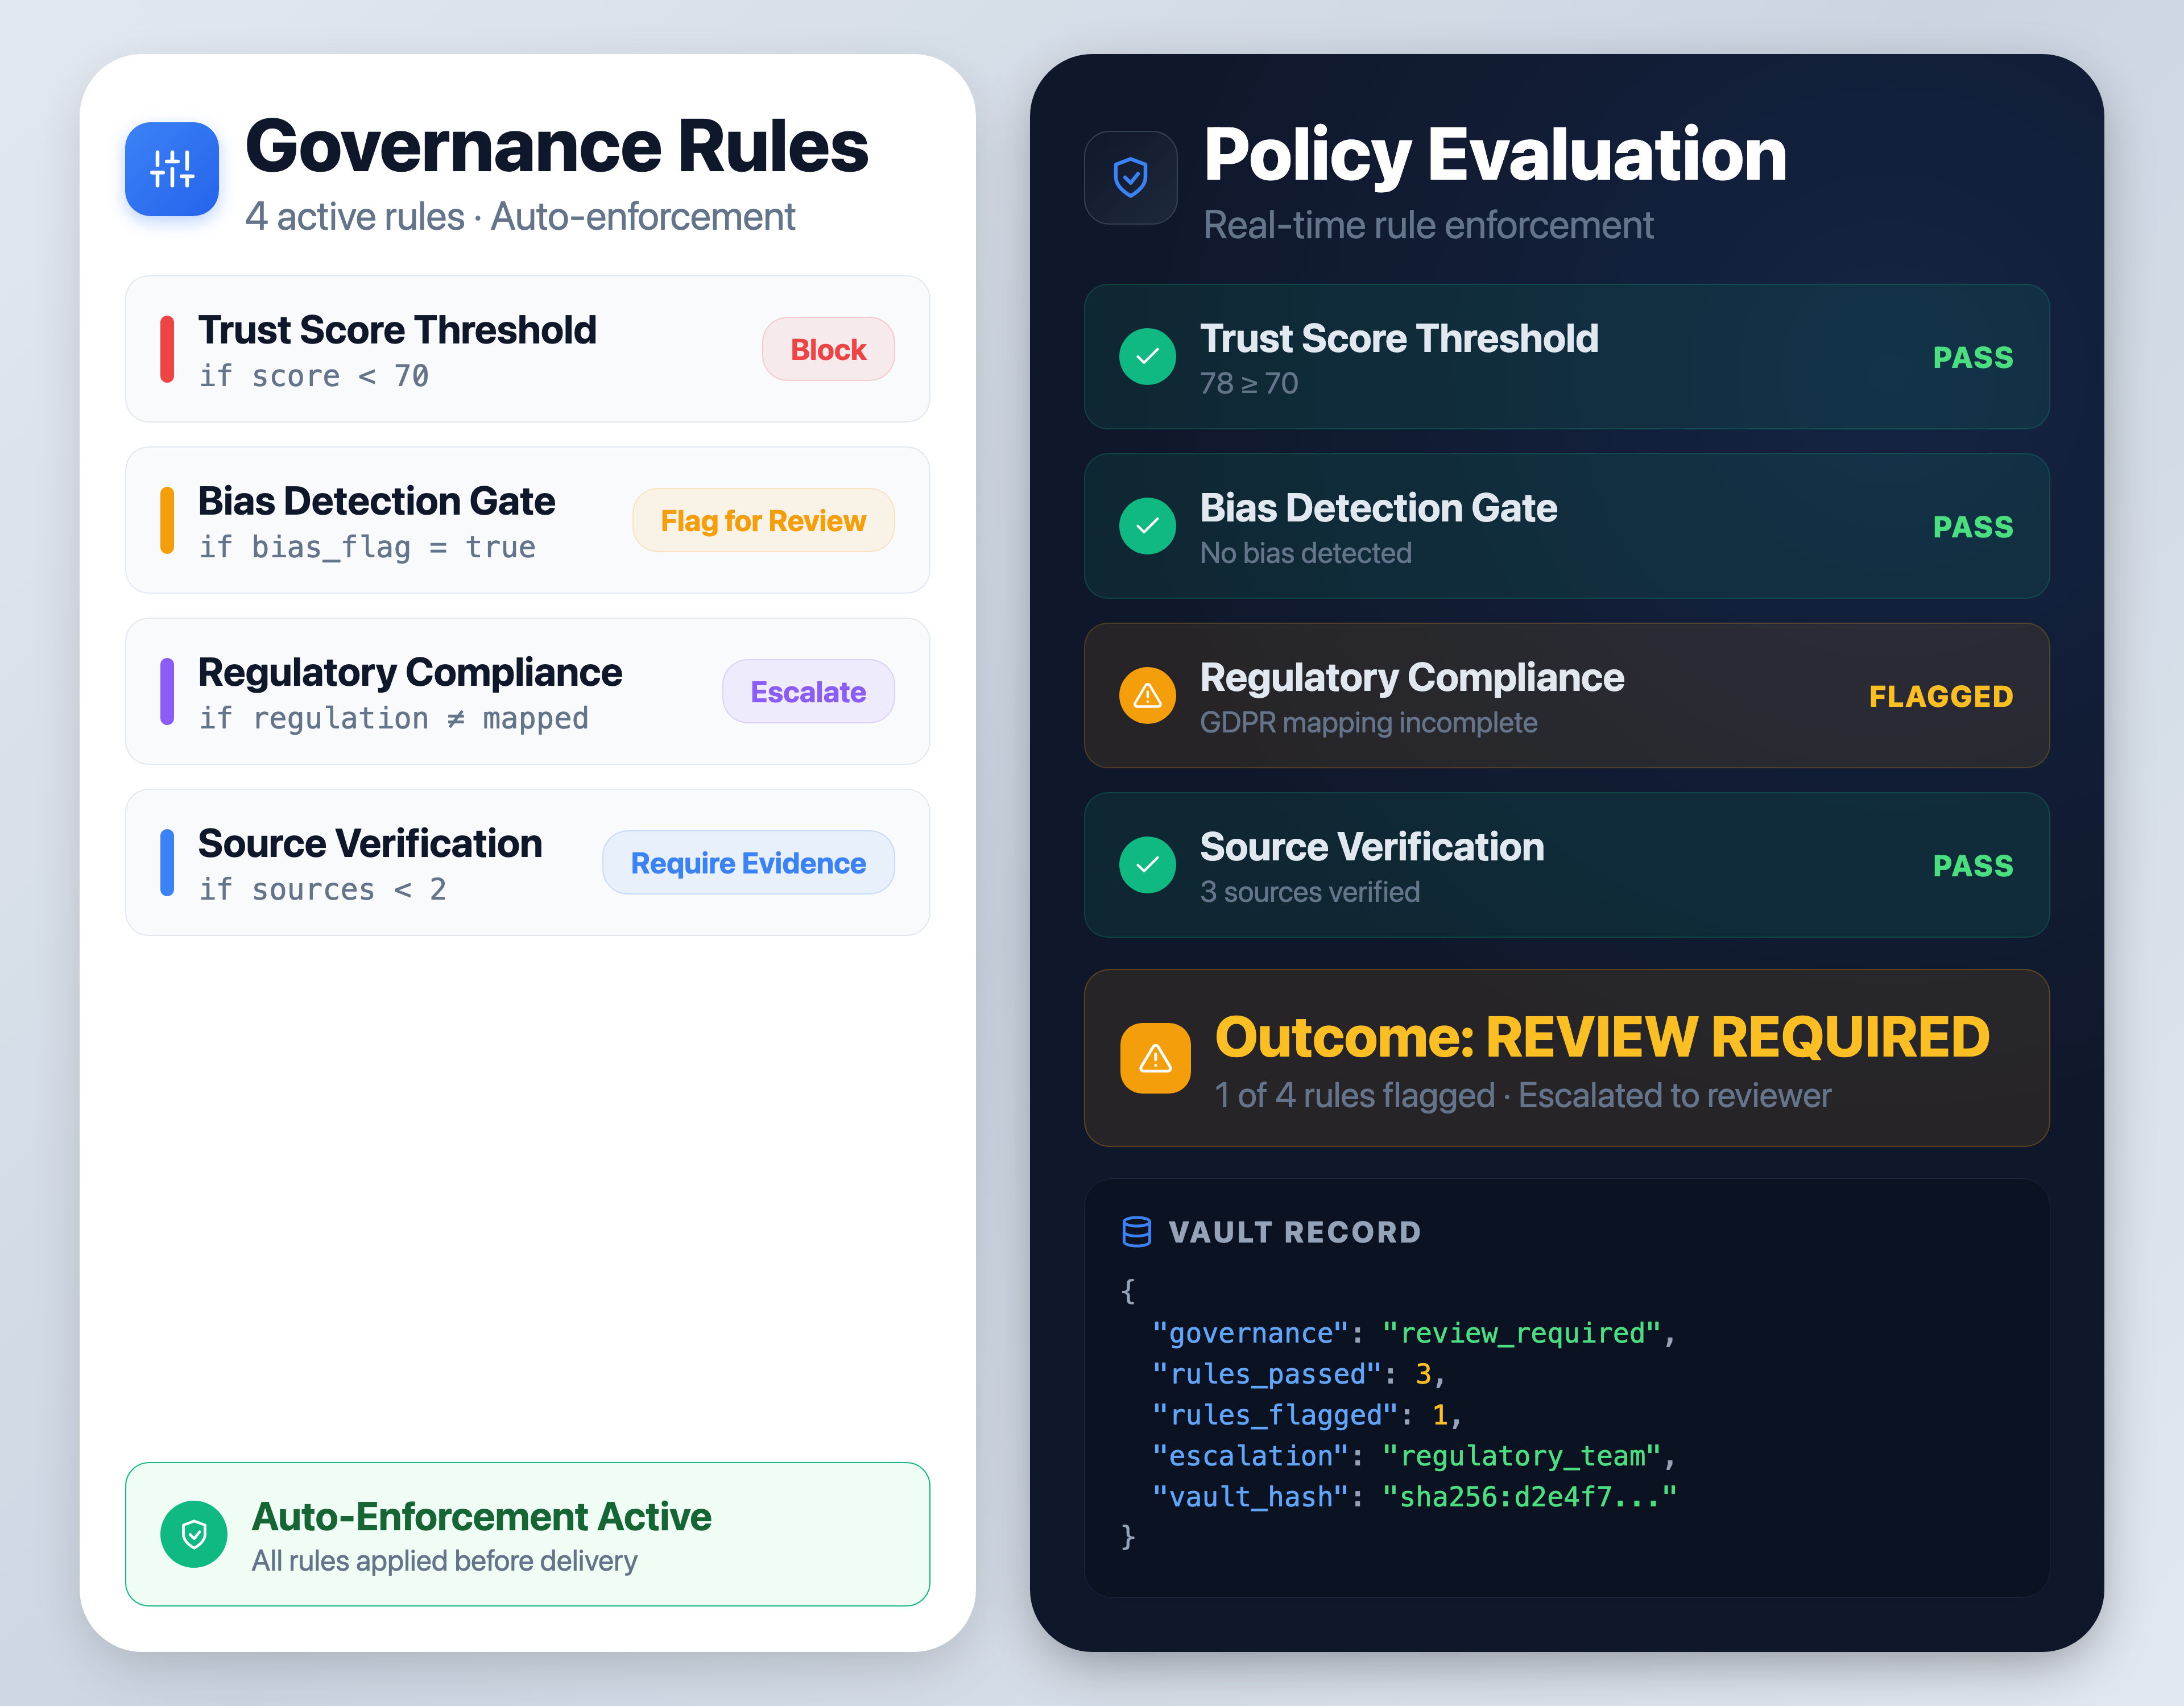This screenshot has height=1706, width=2184.
Task: Click the Policy Evaluation shield icon
Action: click(x=1130, y=177)
